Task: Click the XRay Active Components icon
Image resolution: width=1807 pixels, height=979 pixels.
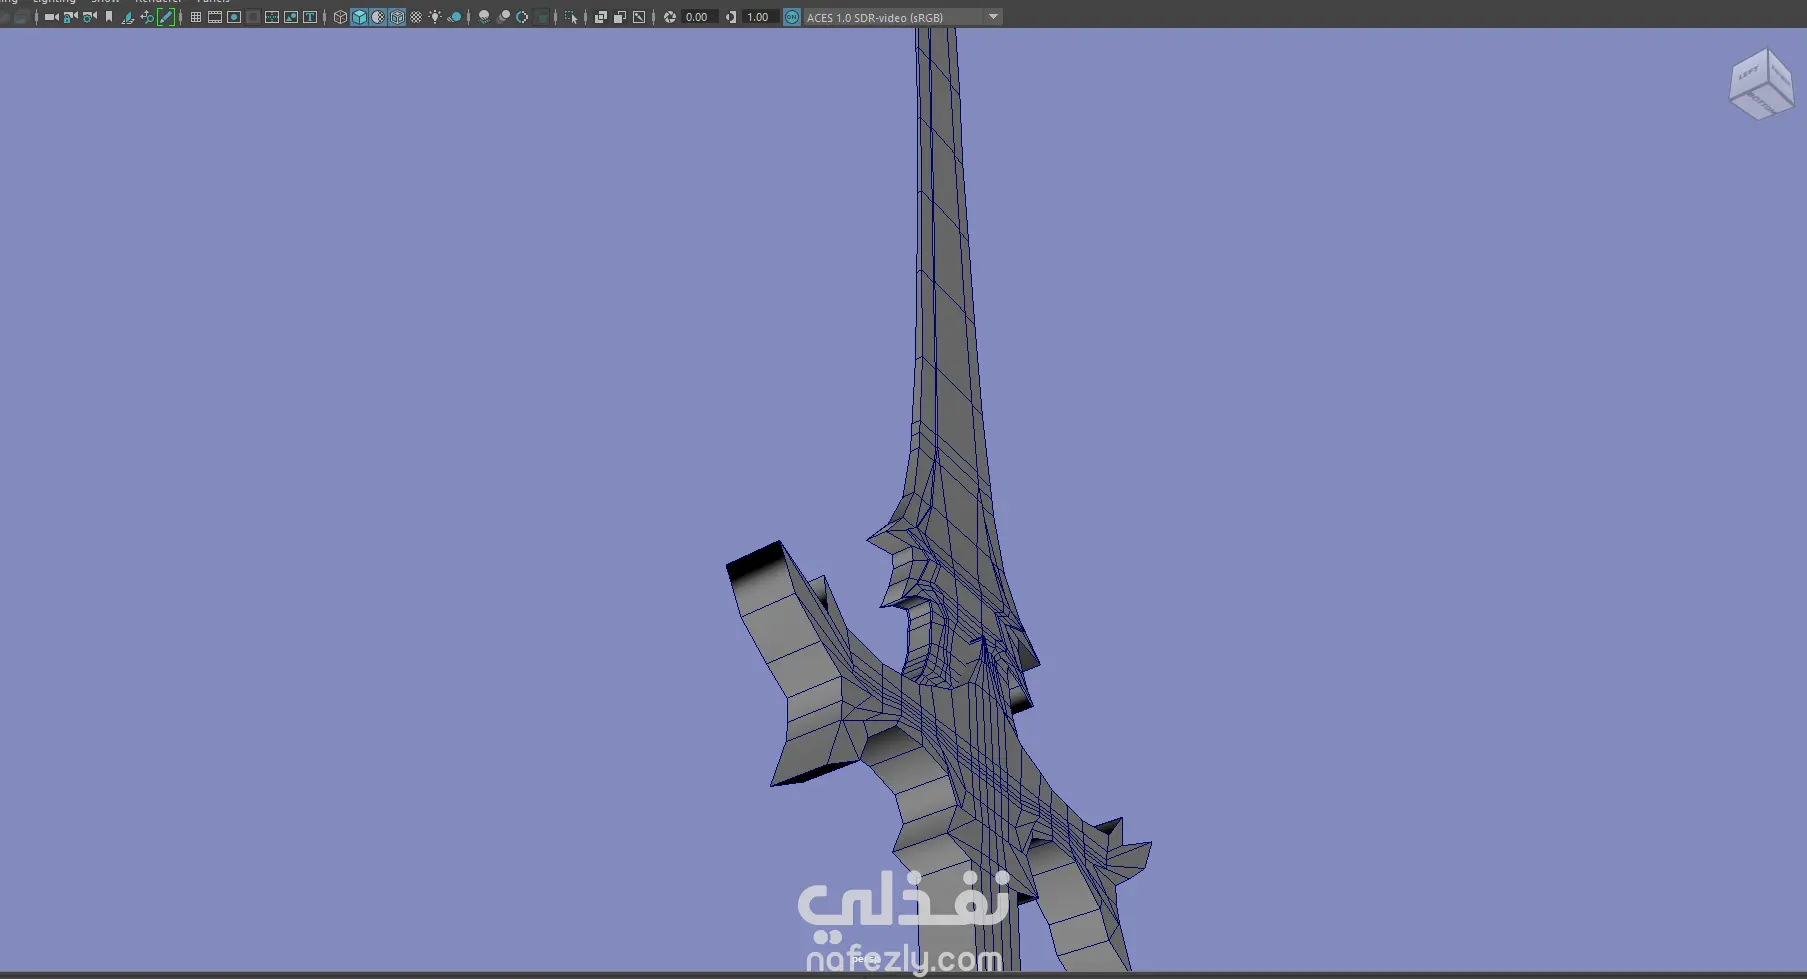Action: (620, 17)
